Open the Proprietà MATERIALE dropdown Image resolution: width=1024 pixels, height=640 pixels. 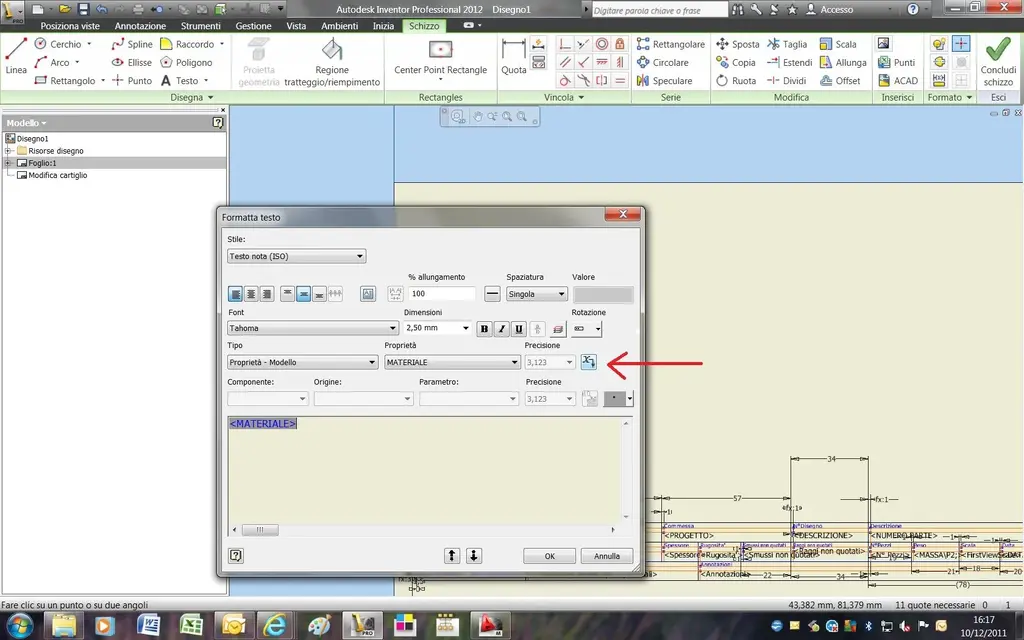tap(452, 362)
